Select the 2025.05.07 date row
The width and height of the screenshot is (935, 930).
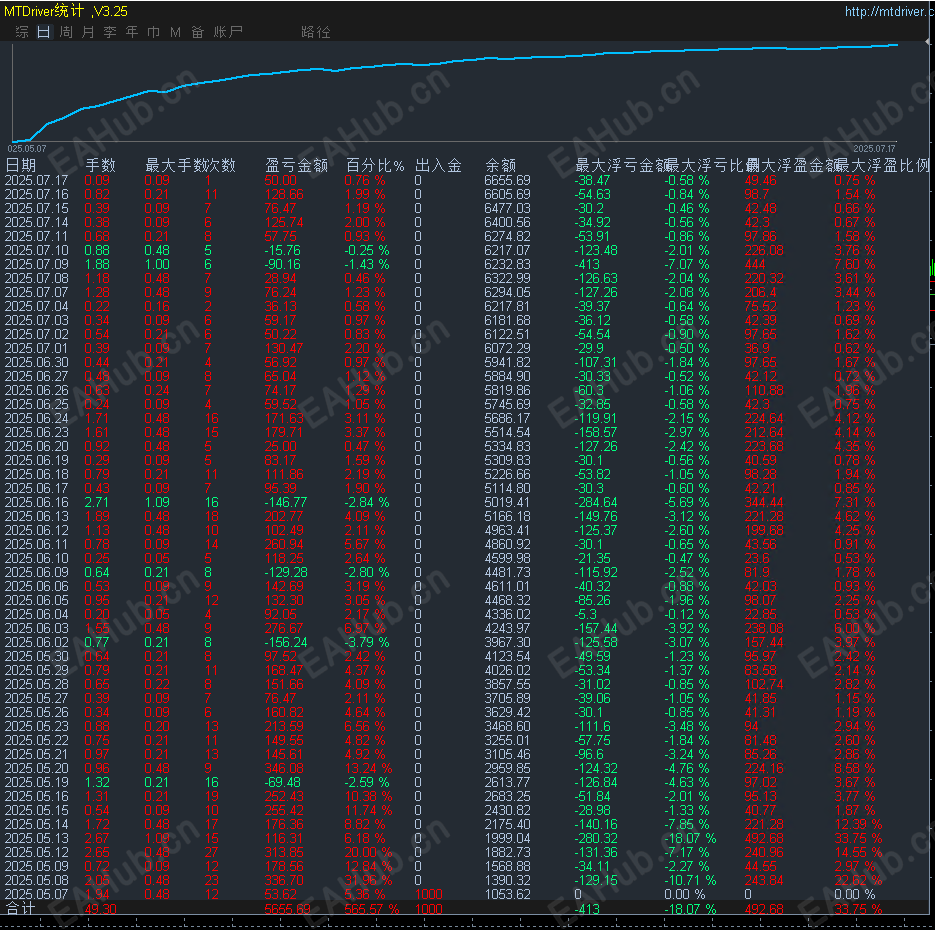[x=36, y=894]
